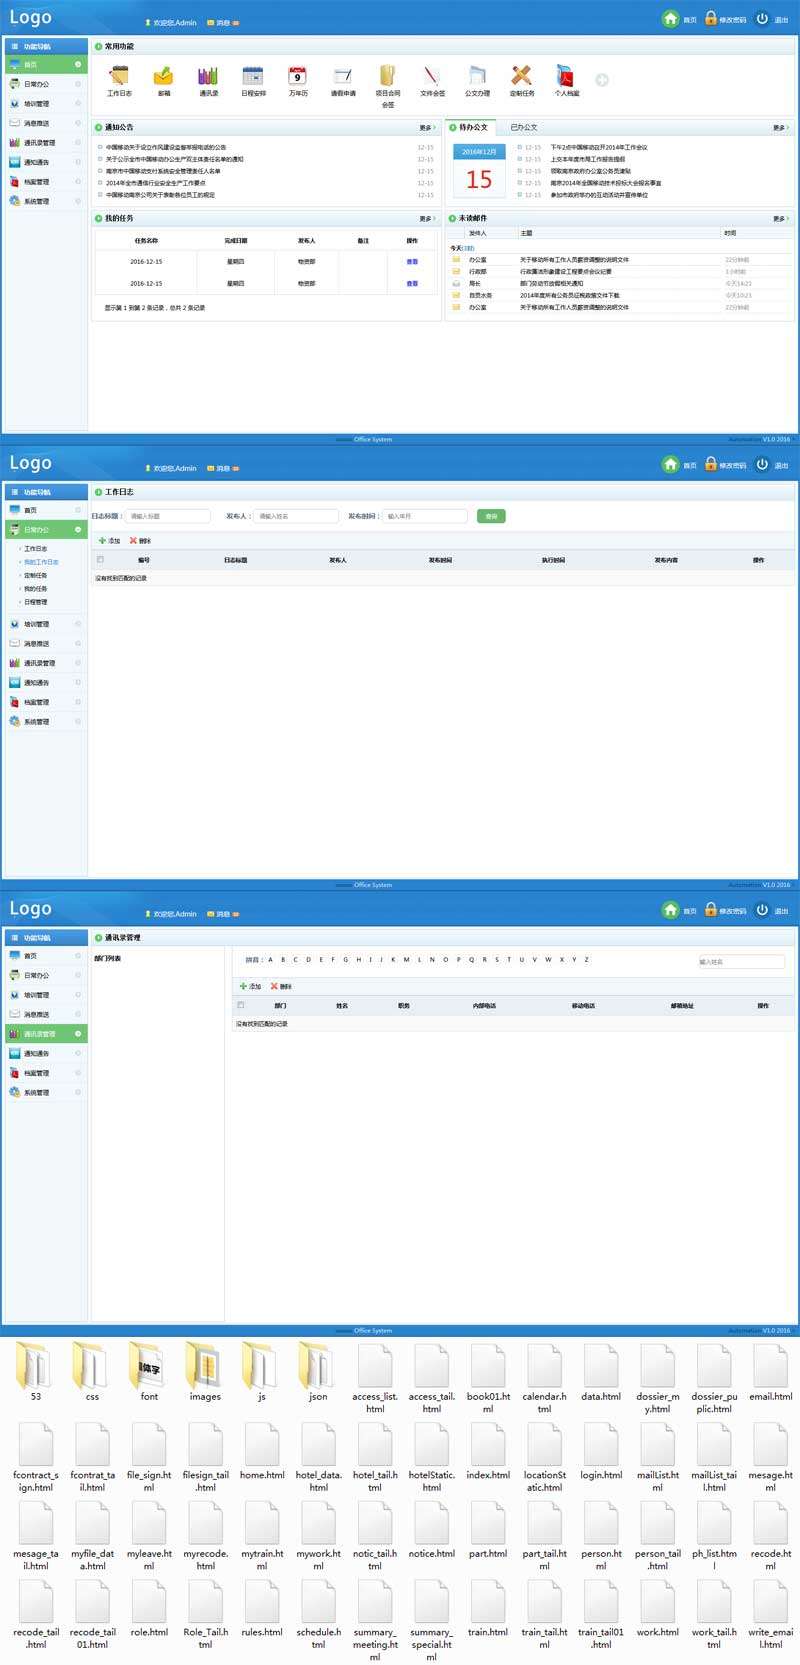
Task: Open the 定制任务 shortcut icon
Action: coord(521,76)
